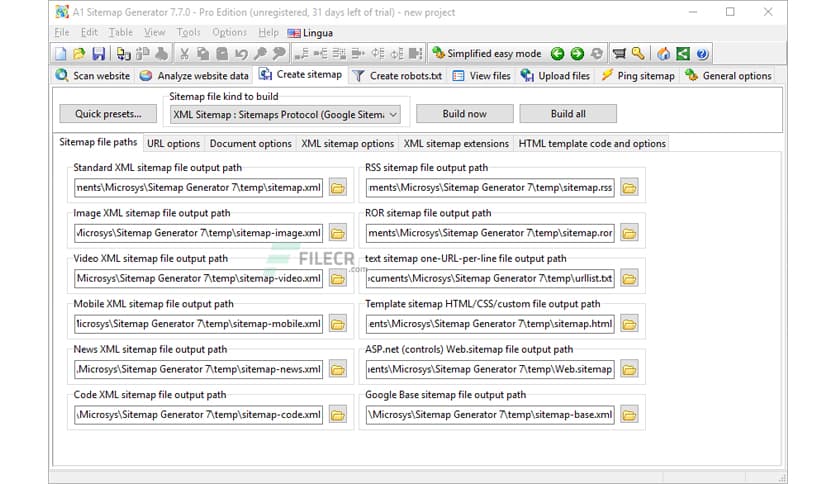The image size is (836, 484).
Task: Click the Standard XML sitemap output path field
Action: click(x=198, y=188)
